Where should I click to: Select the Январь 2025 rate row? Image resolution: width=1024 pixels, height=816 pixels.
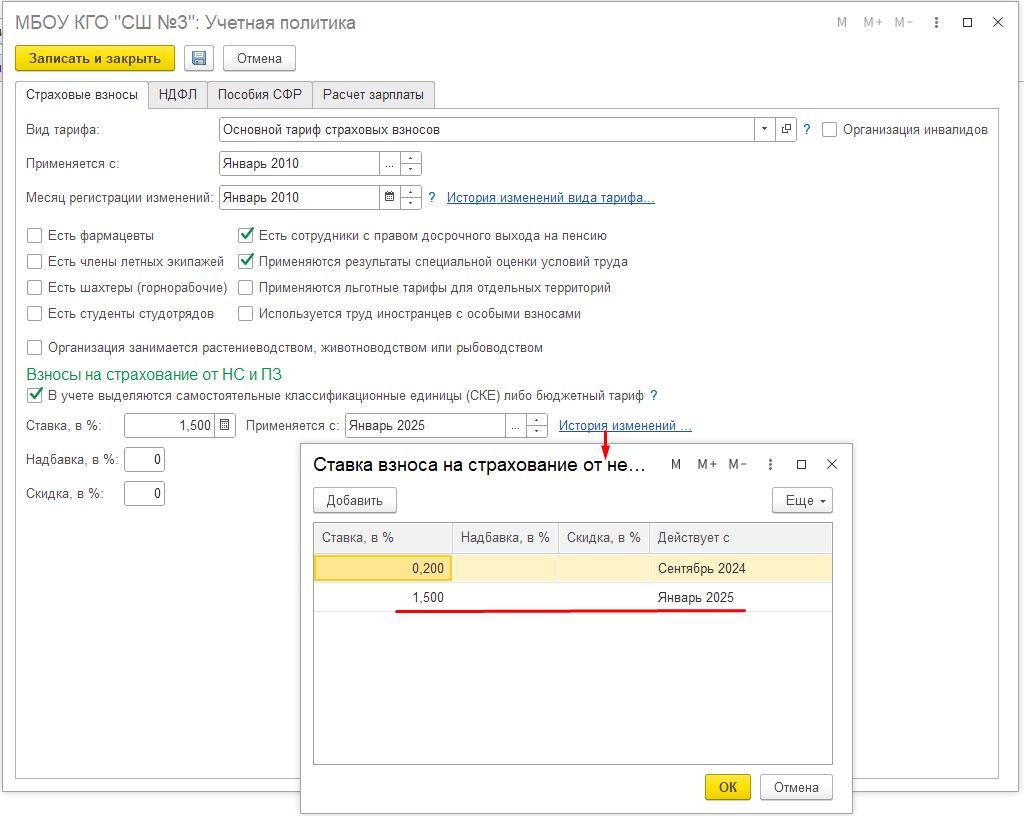572,598
